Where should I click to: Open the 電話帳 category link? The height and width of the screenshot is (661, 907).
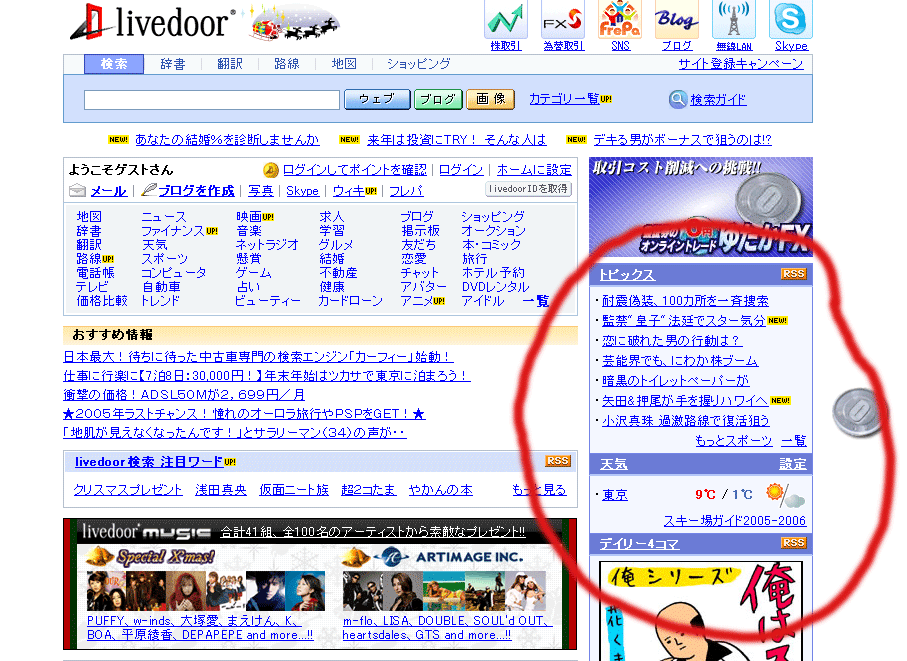pyautogui.click(x=95, y=272)
